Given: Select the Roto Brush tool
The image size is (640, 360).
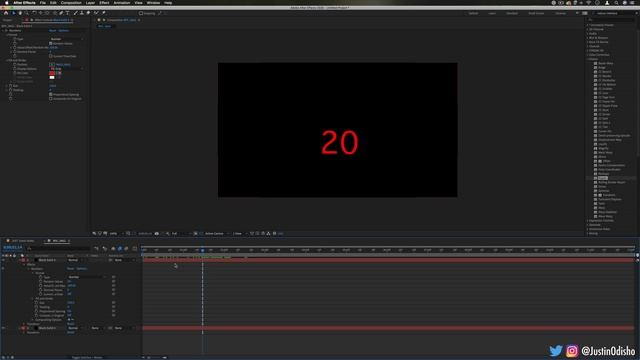Looking at the screenshot, I should pos(96,13).
